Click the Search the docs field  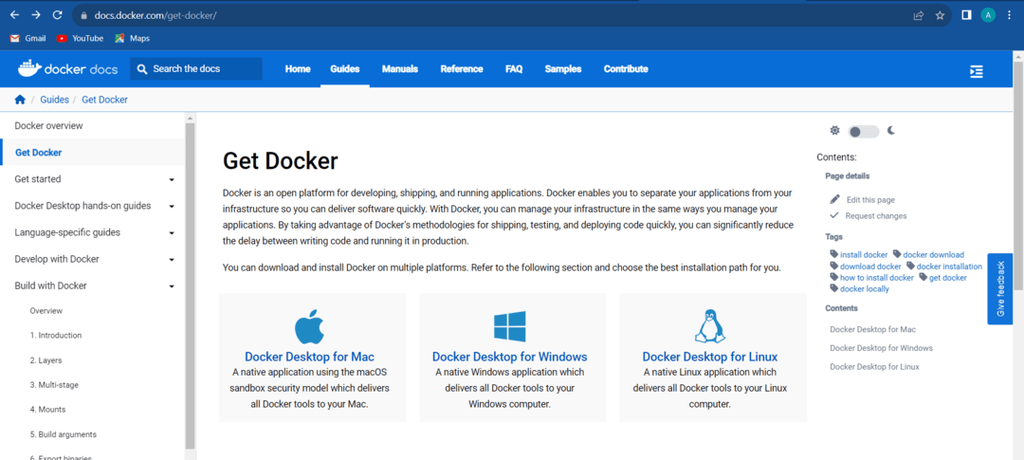click(x=196, y=69)
